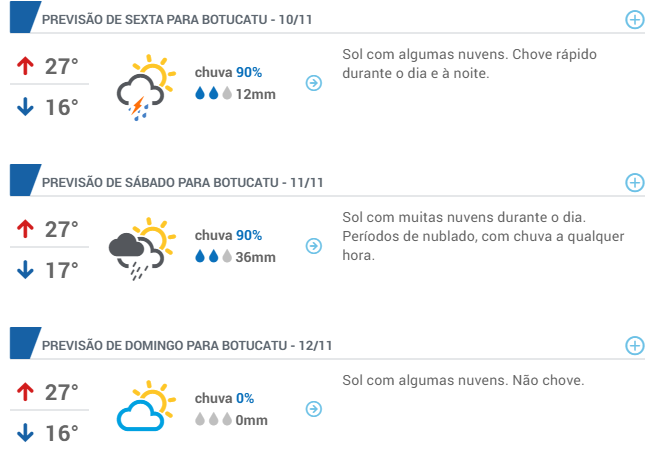Click Friday's raindrop intensity icons by 12mm
This screenshot has width=665, height=463.
213,93
